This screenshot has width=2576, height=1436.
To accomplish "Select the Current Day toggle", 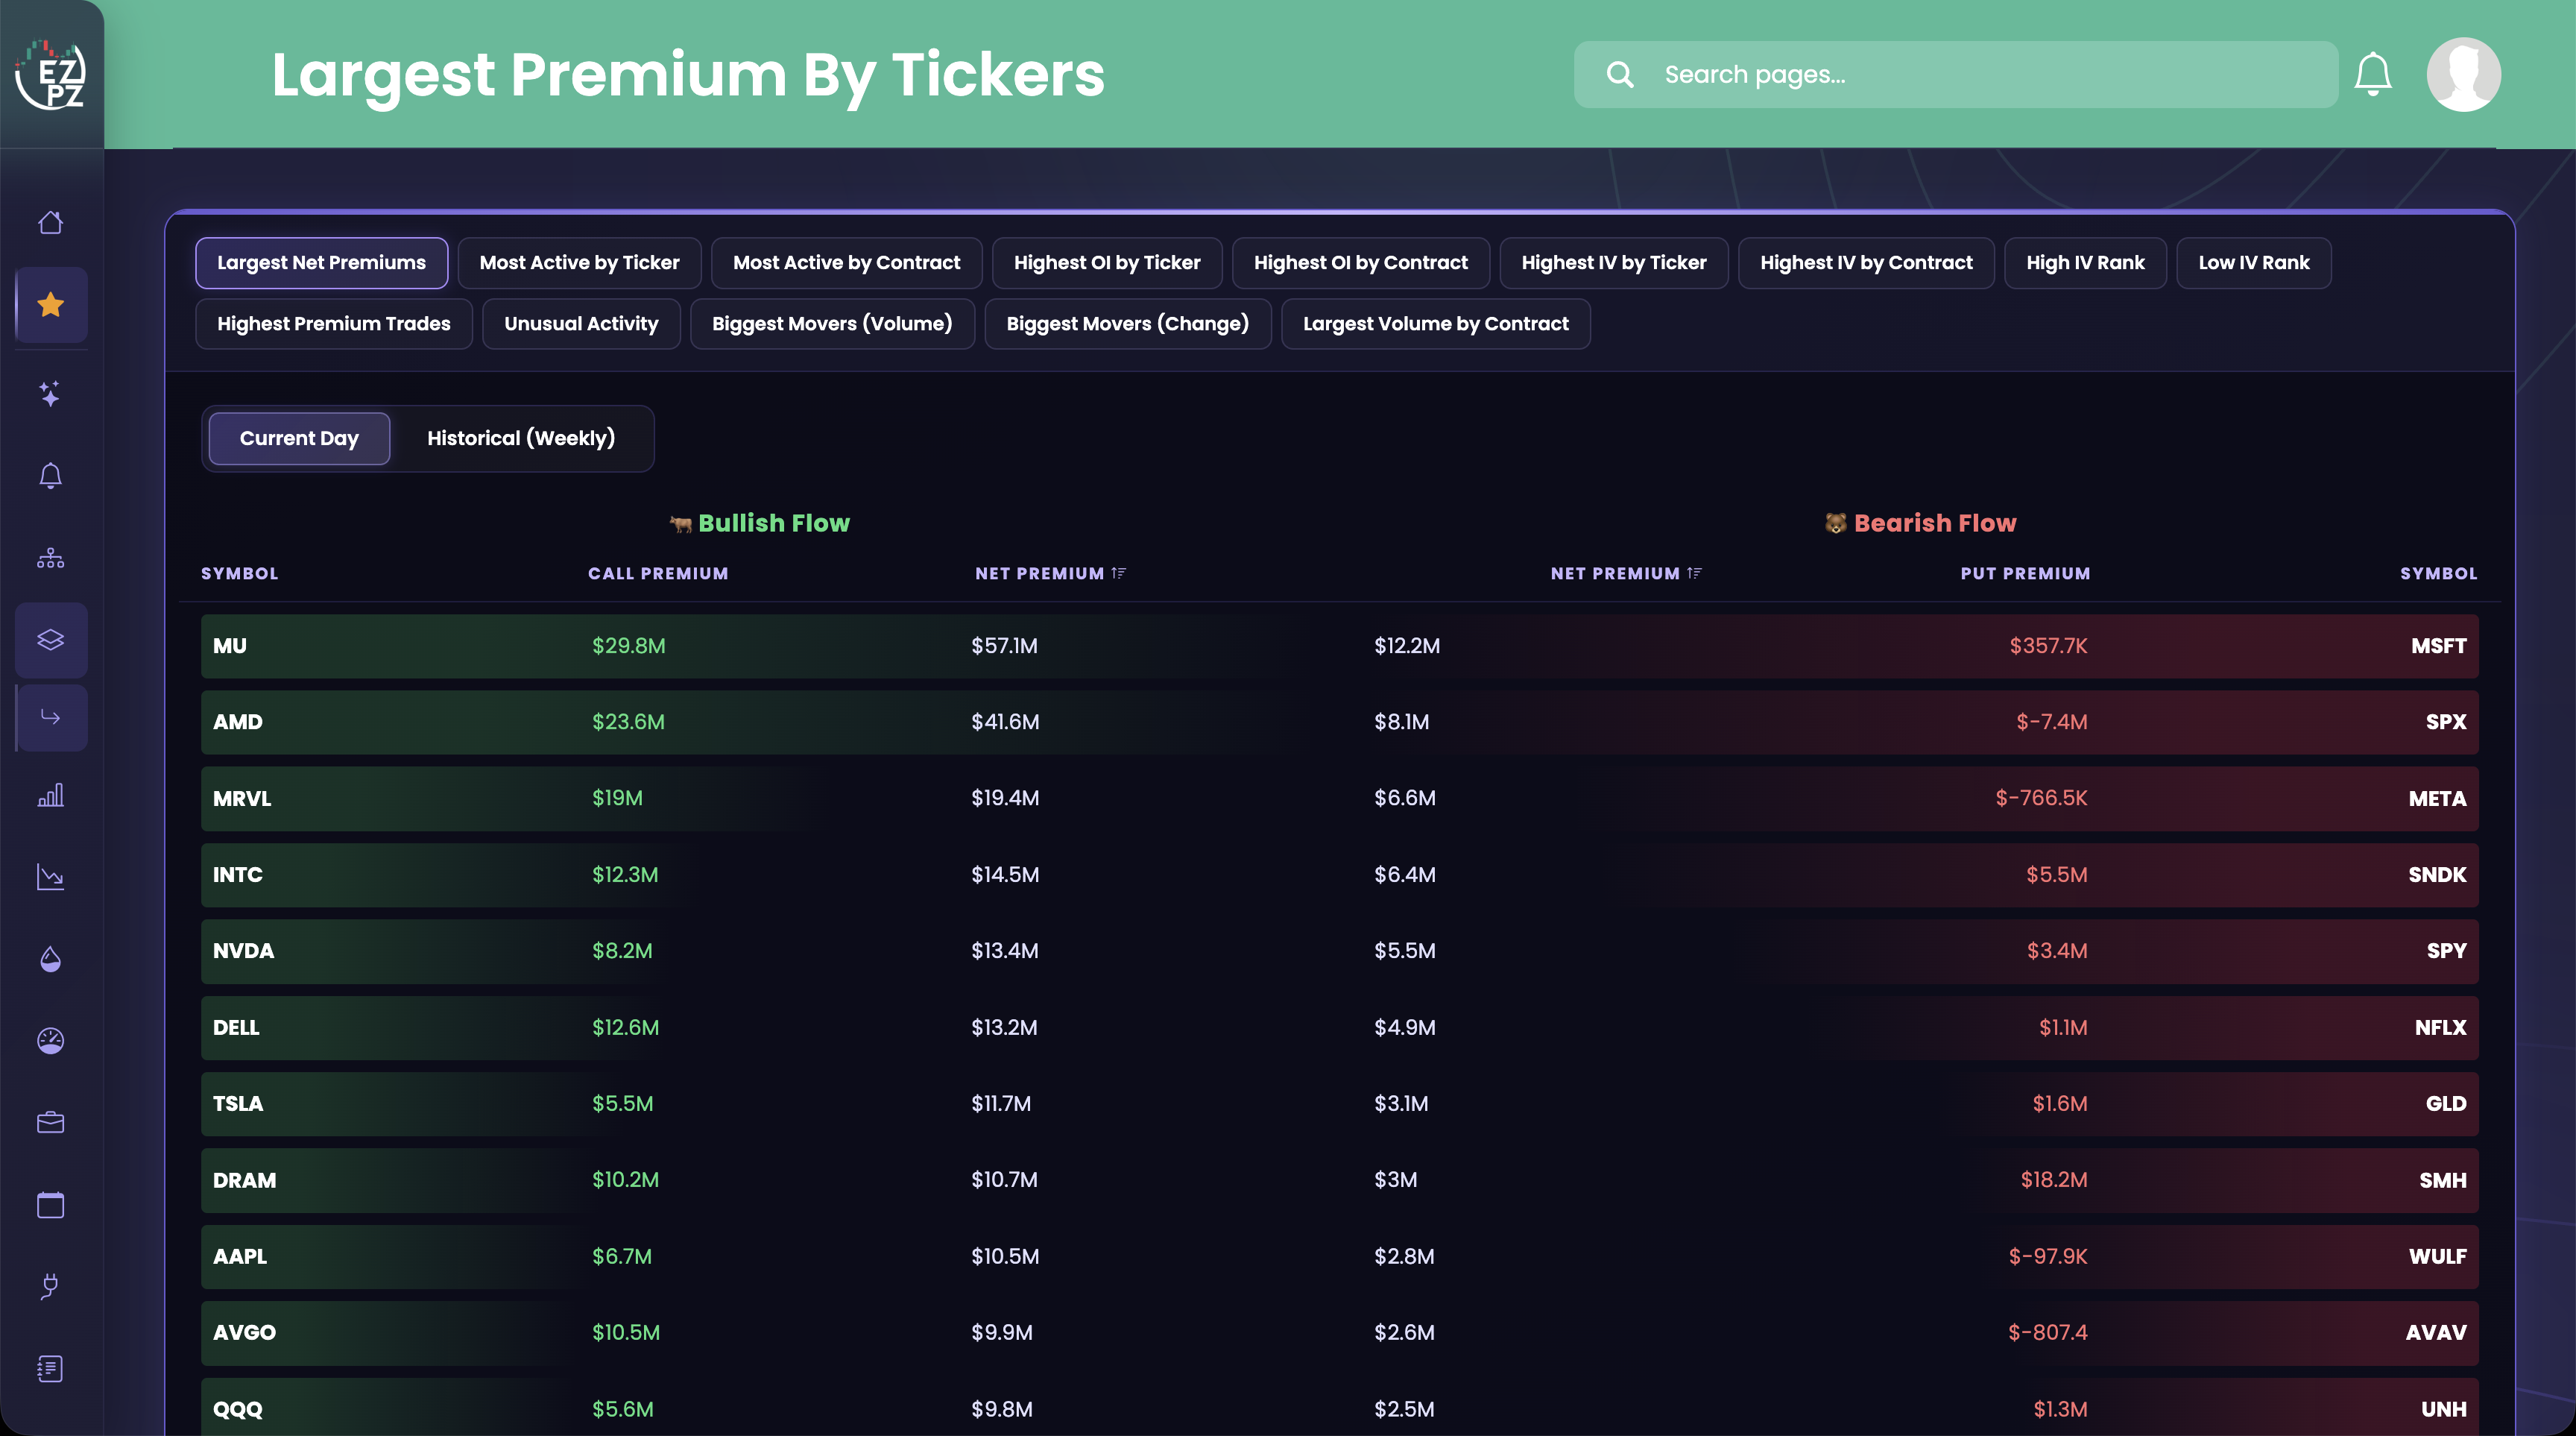I will click(299, 438).
